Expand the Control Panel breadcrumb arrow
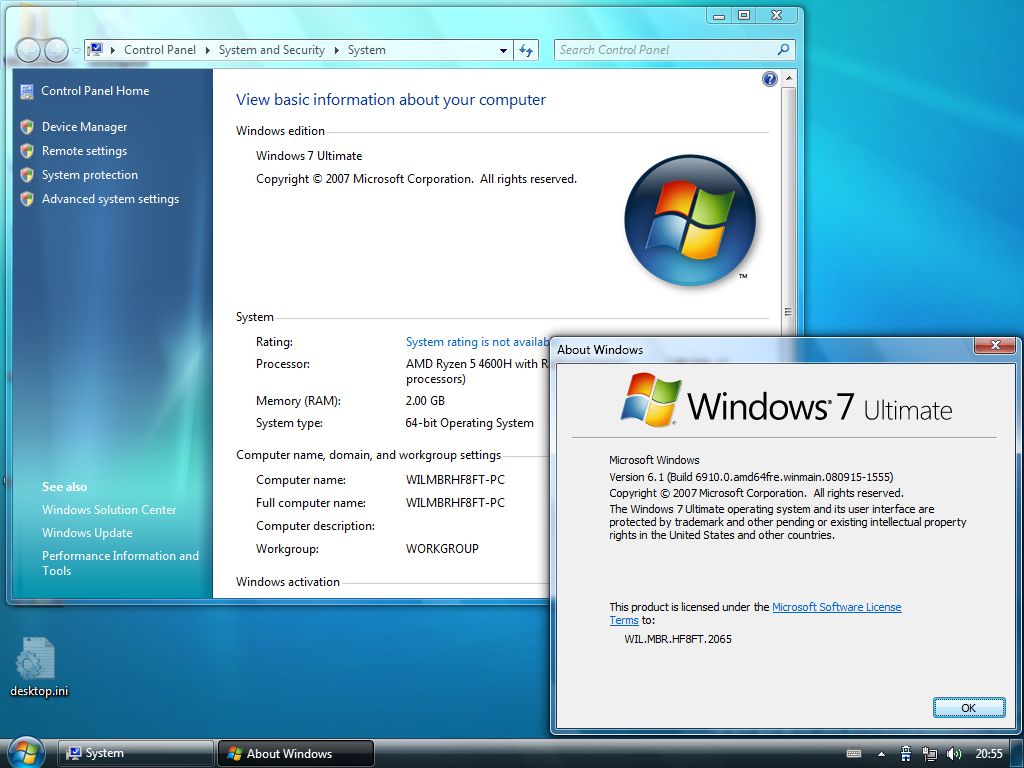The width and height of the screenshot is (1024, 768). pyautogui.click(x=208, y=50)
